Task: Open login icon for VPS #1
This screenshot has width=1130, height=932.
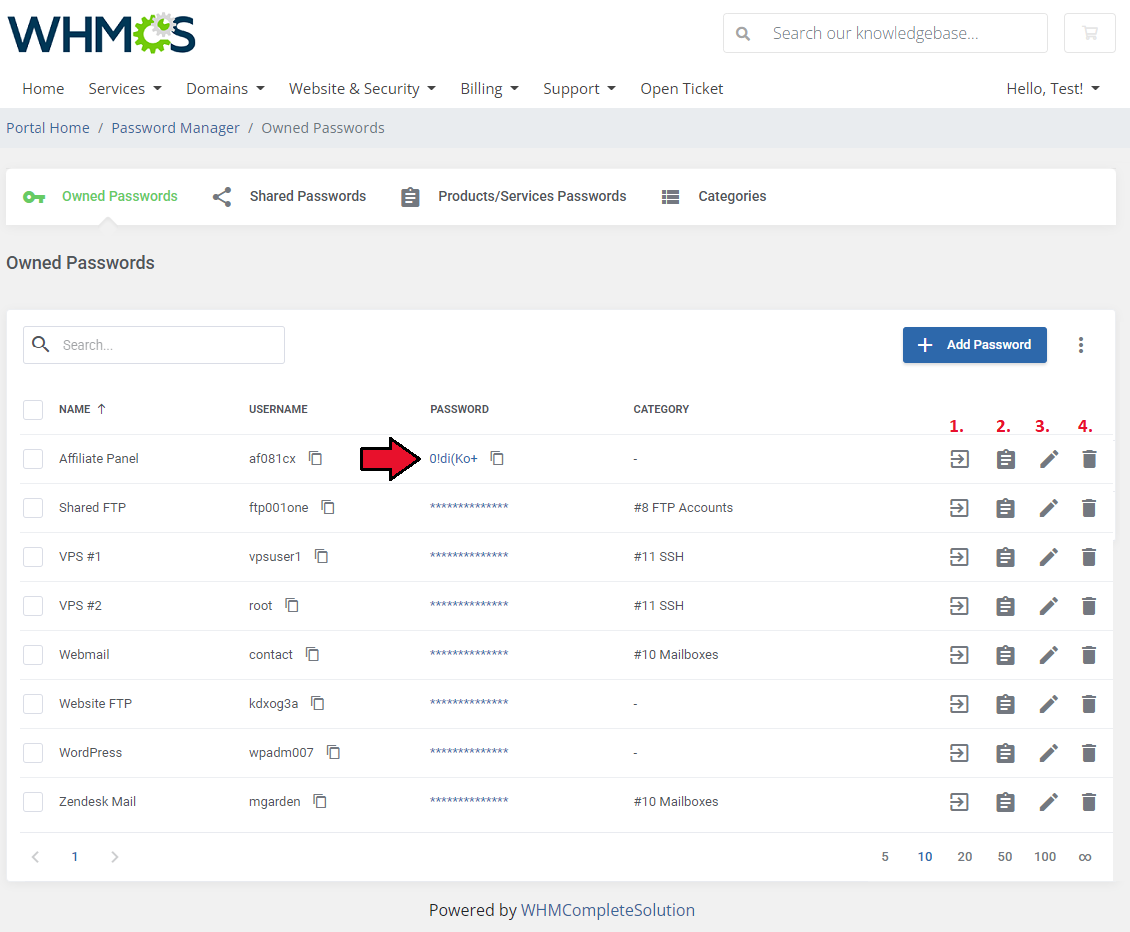Action: (959, 557)
